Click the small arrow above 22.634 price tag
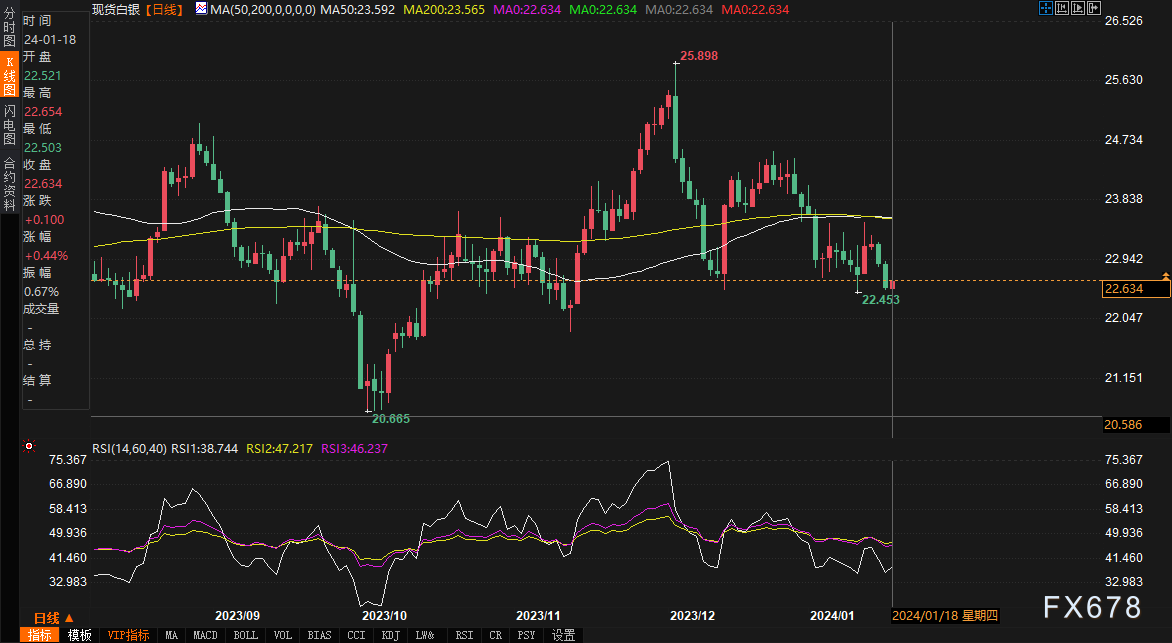 coord(1164,275)
